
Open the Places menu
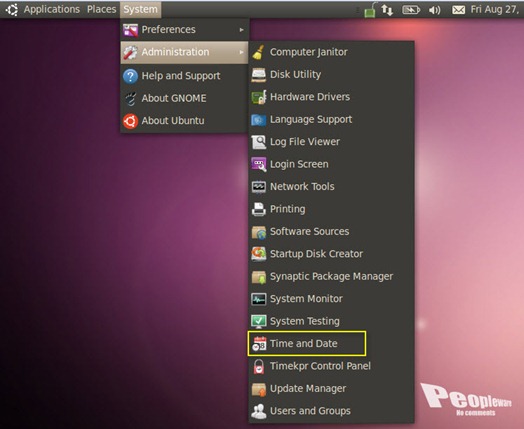pos(101,9)
